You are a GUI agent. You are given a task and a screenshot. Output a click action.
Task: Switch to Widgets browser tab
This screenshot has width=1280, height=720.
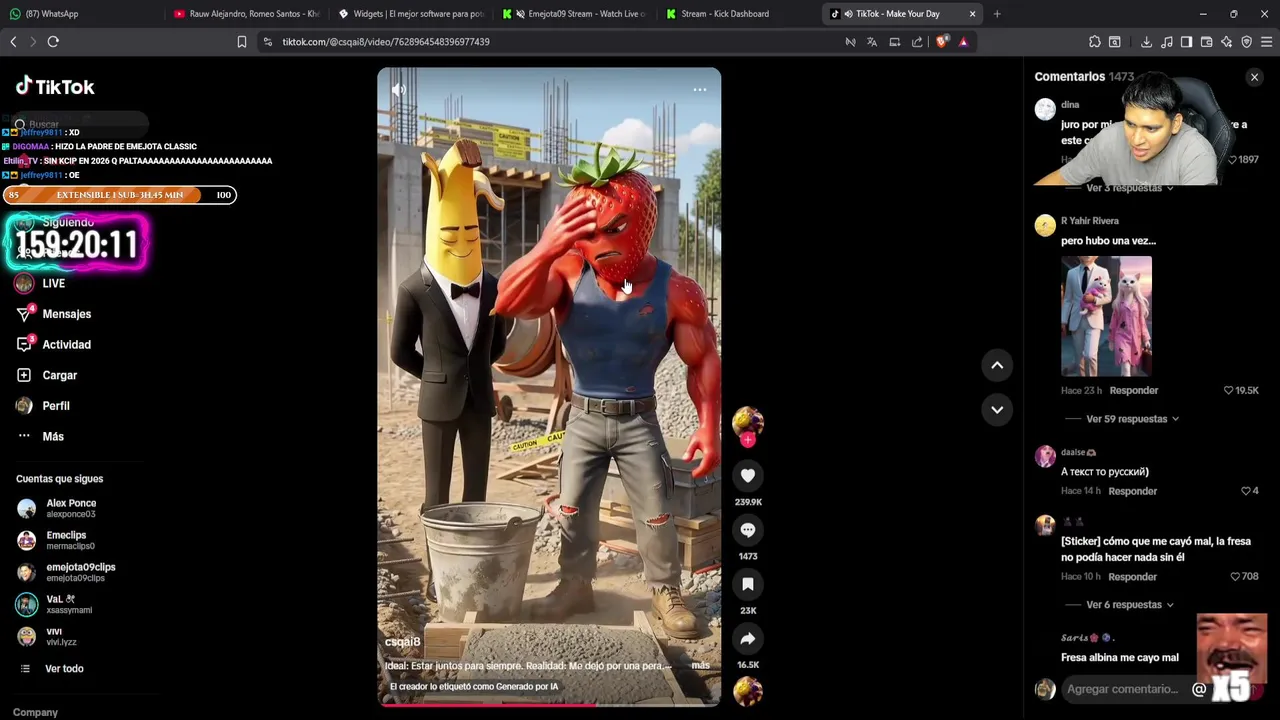411,14
